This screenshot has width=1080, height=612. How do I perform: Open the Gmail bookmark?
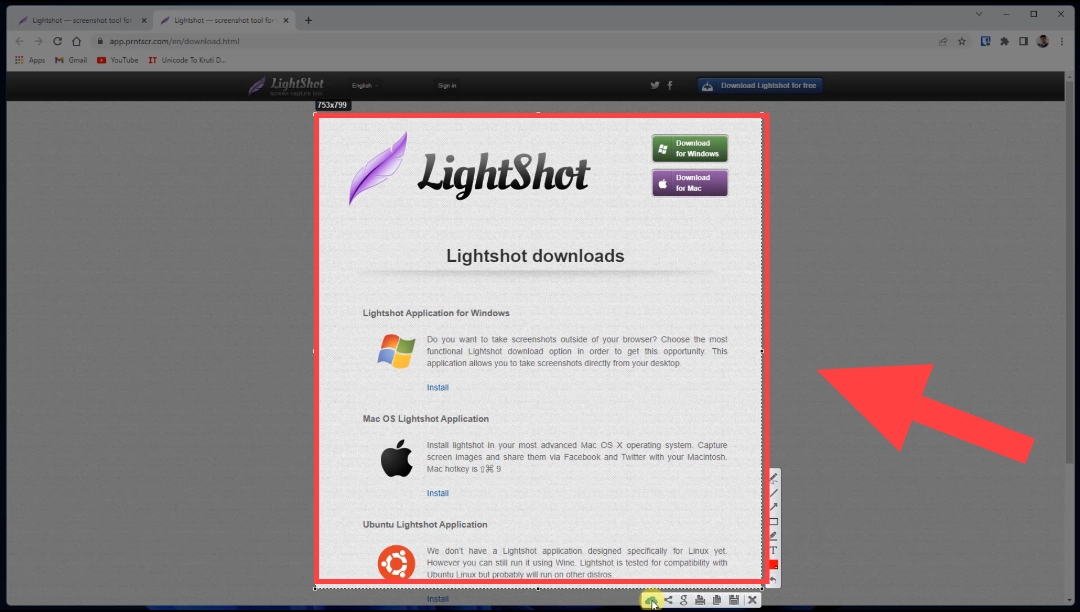tap(71, 61)
